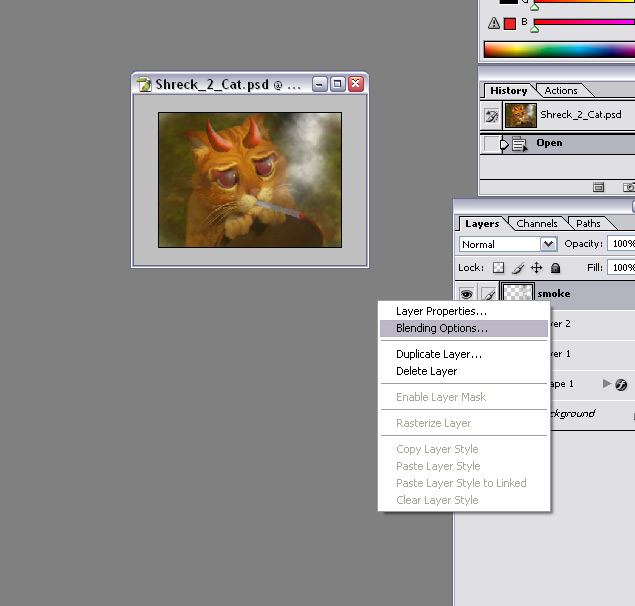Click the Shreck_2_Cat.psd snapshot name in History
Screen dimensions: 635x606
tap(581, 115)
